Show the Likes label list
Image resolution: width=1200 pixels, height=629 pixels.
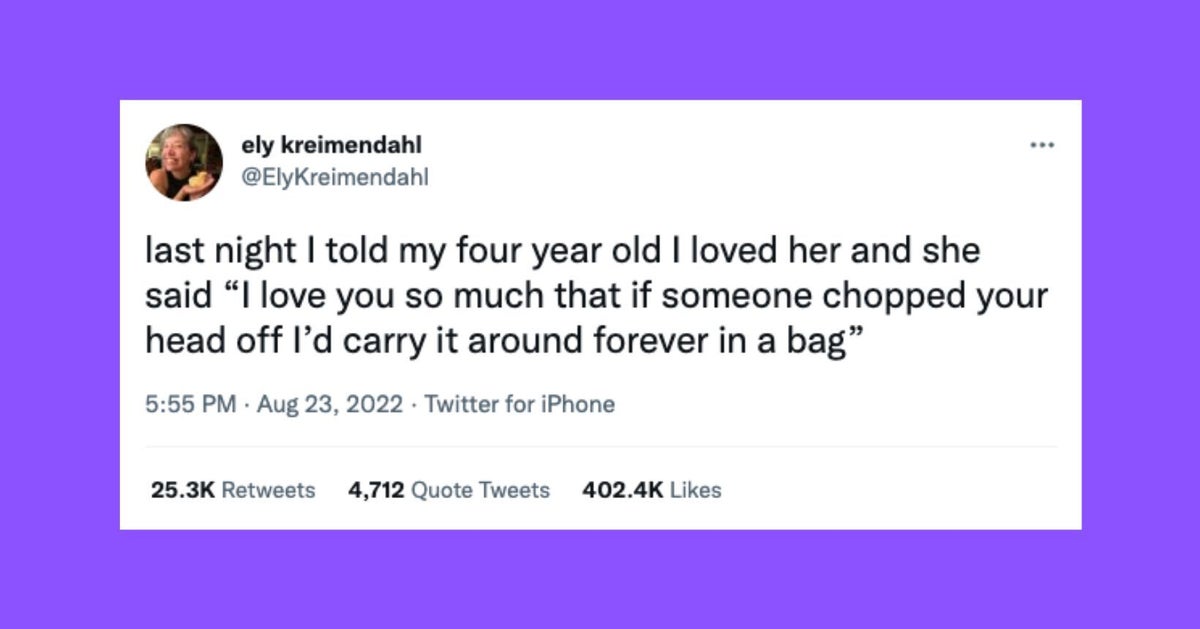(x=695, y=490)
